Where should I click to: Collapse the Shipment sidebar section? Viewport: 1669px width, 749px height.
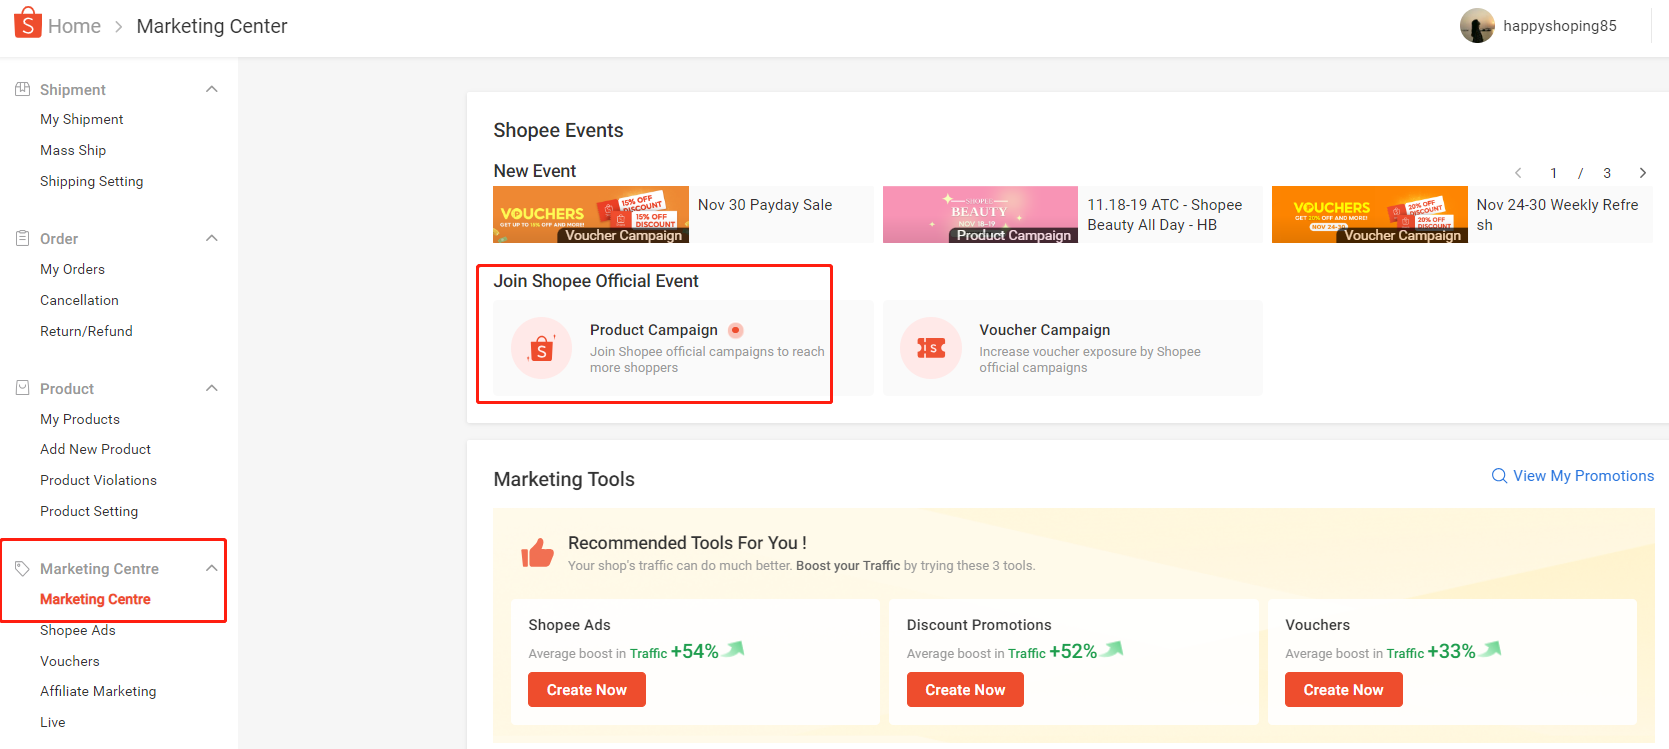click(211, 89)
